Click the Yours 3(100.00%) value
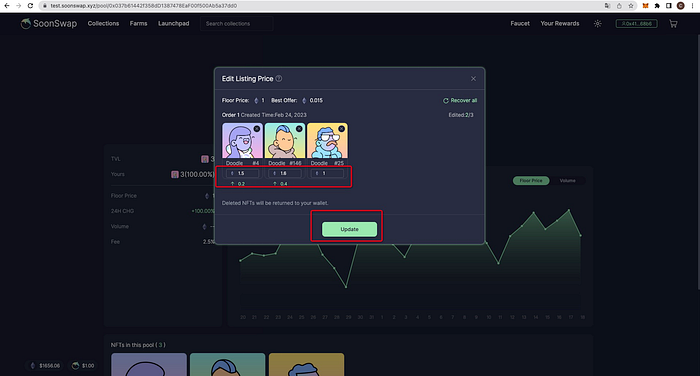Viewport: 700px width, 376px height. click(192, 174)
